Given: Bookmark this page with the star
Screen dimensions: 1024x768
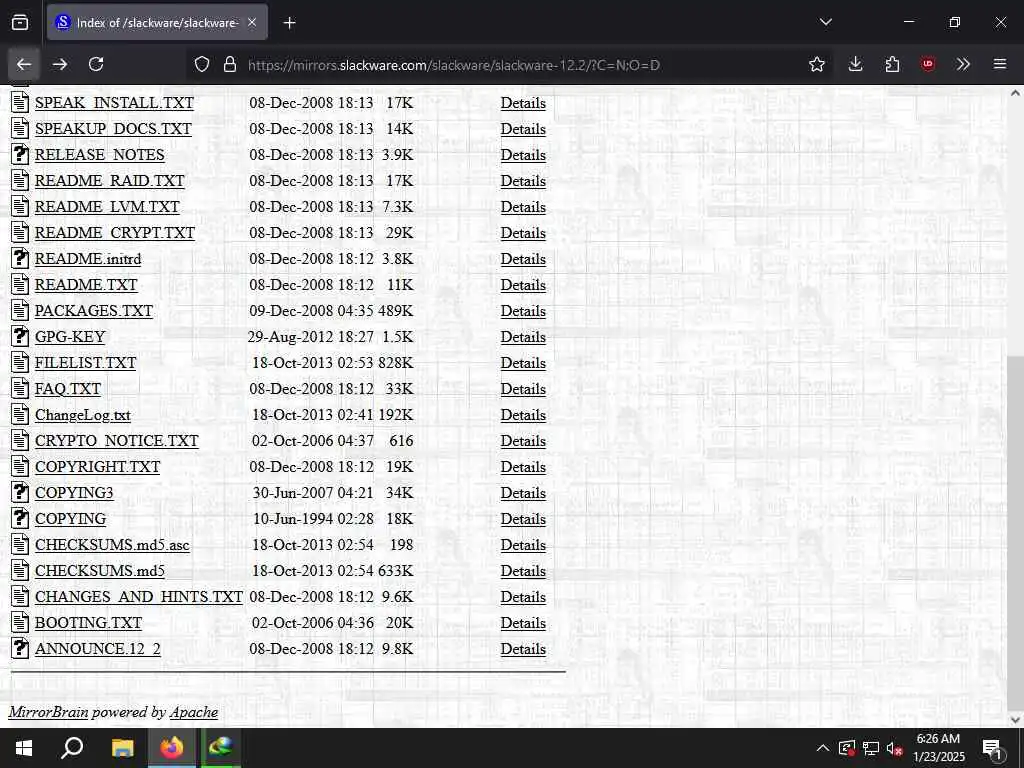Looking at the screenshot, I should (x=816, y=65).
